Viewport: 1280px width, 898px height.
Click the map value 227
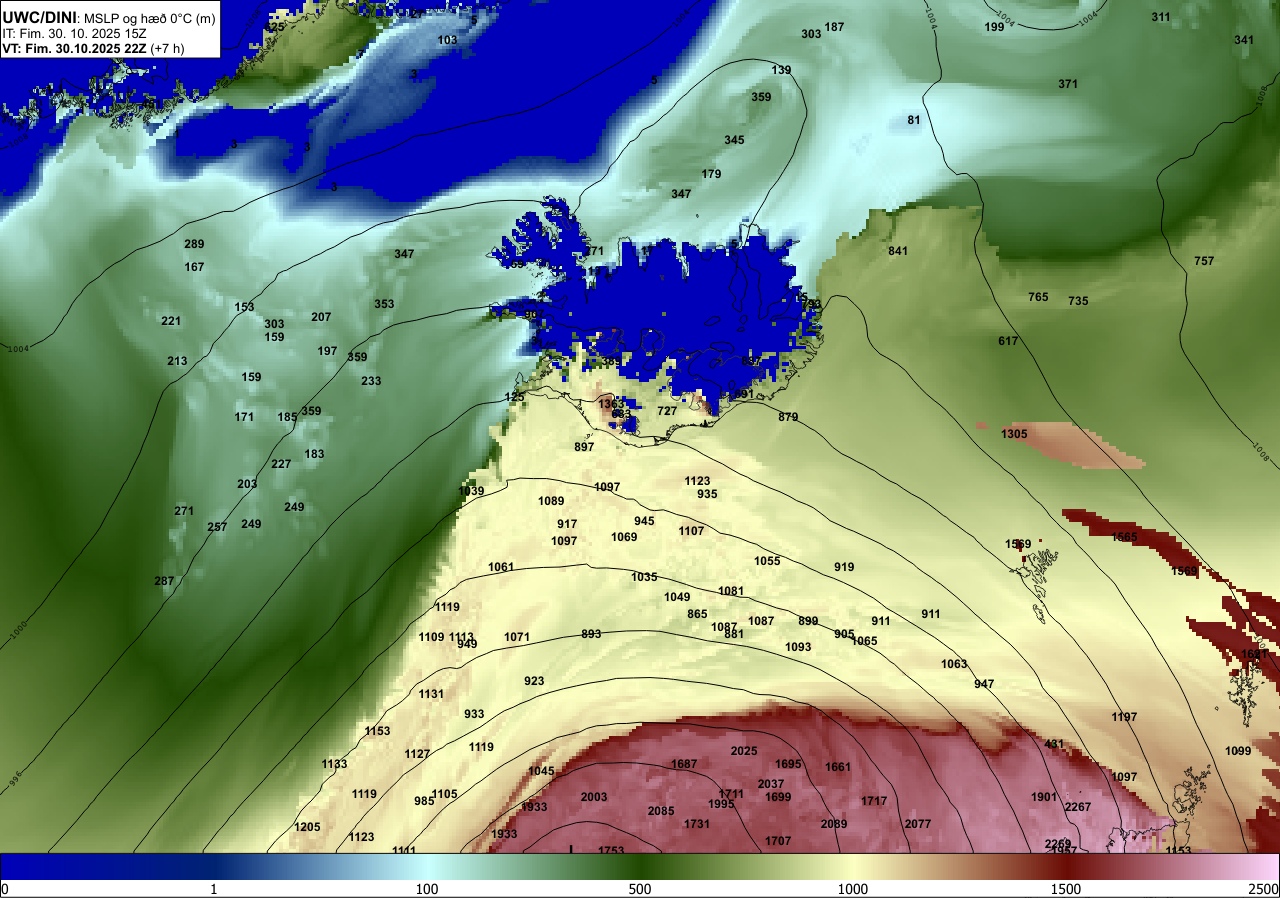[281, 464]
